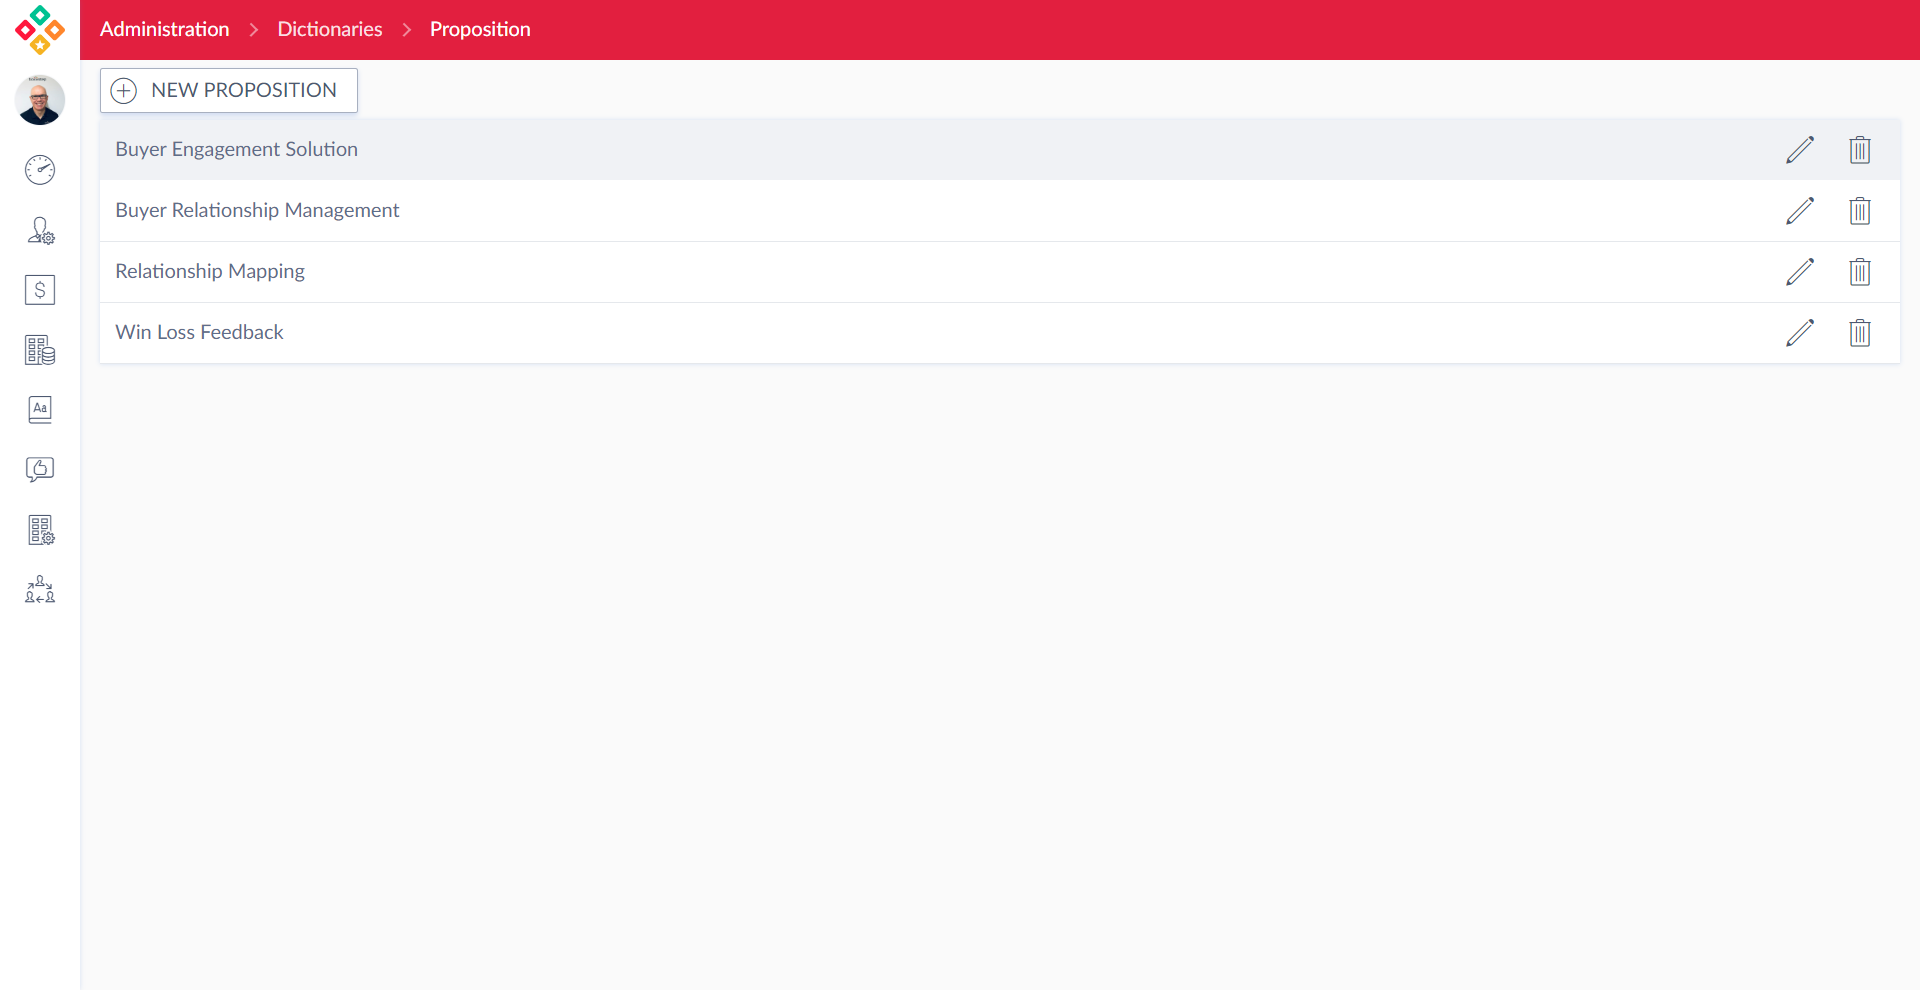Click the building with database icon
Image resolution: width=1920 pixels, height=990 pixels.
[x=40, y=350]
